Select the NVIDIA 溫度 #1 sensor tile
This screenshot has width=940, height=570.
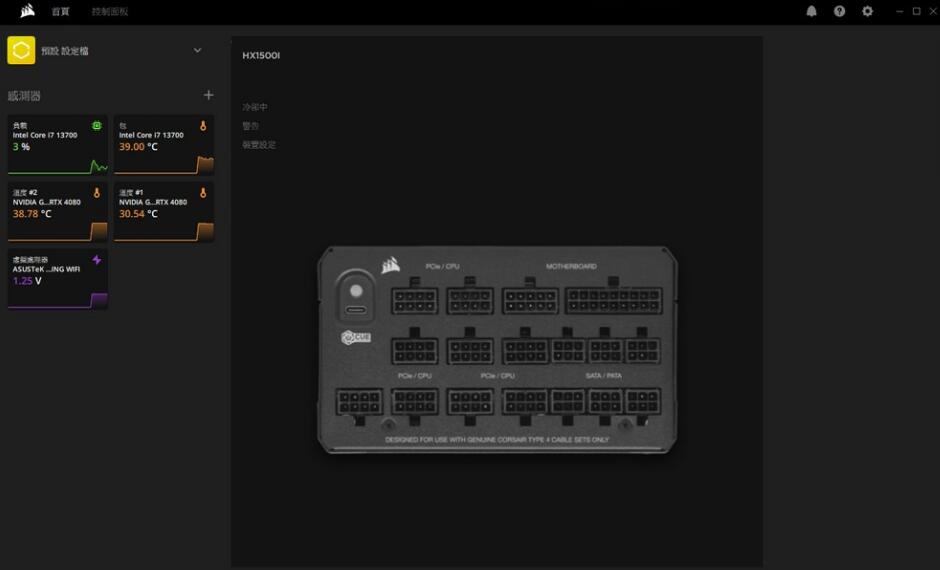pyautogui.click(x=164, y=212)
